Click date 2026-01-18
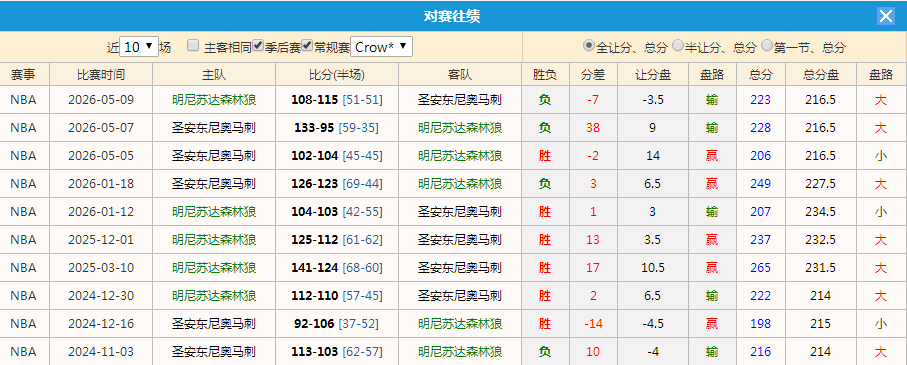Screen dimensions: 907x365 [101, 184]
